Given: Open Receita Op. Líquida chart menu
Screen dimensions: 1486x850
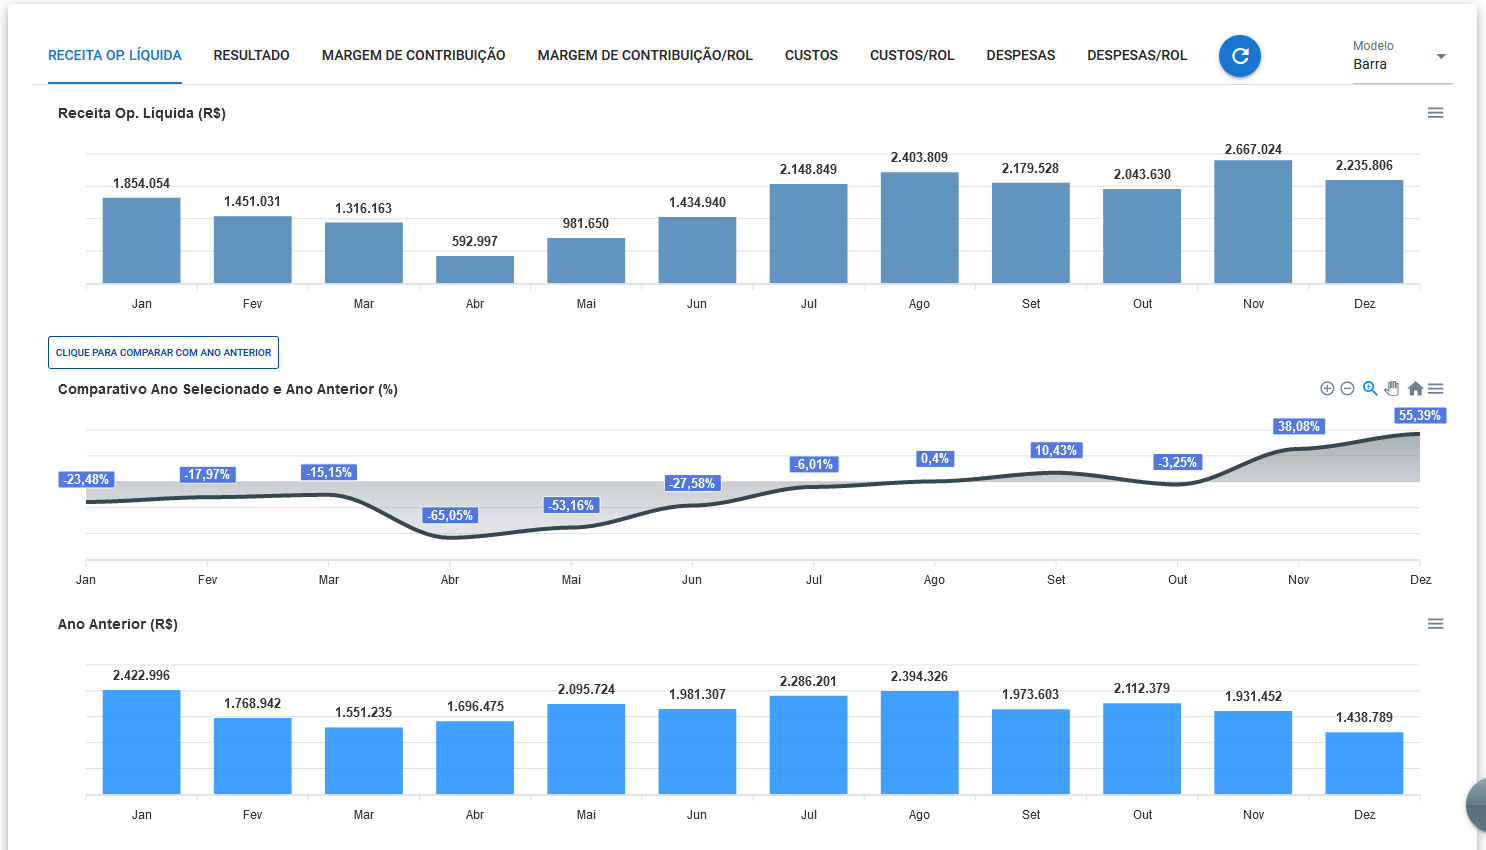Looking at the screenshot, I should tap(1435, 113).
